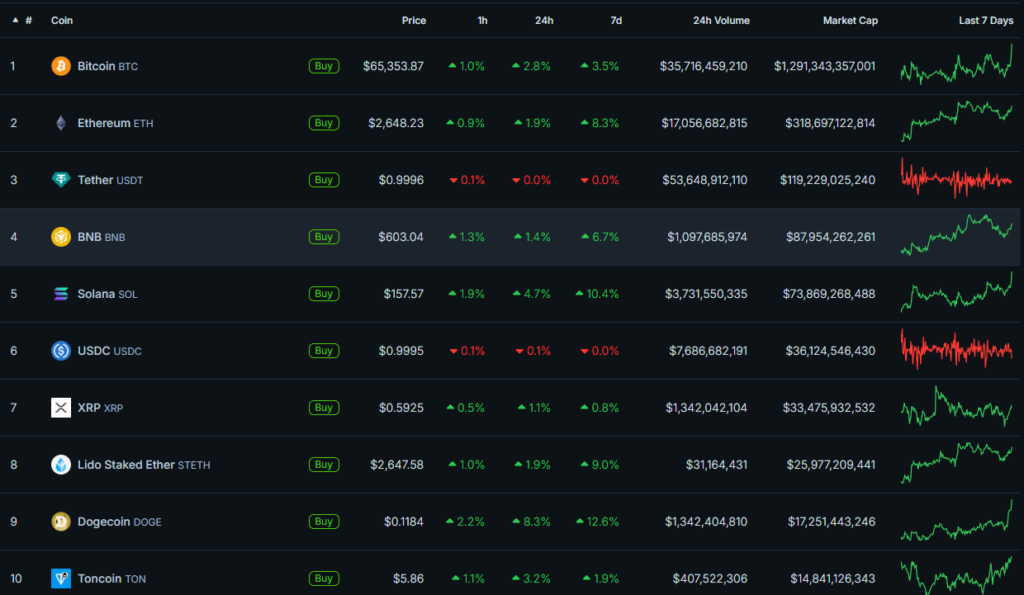This screenshot has width=1024, height=595.
Task: Click the Buy button for Bitcoin
Action: click(x=324, y=66)
